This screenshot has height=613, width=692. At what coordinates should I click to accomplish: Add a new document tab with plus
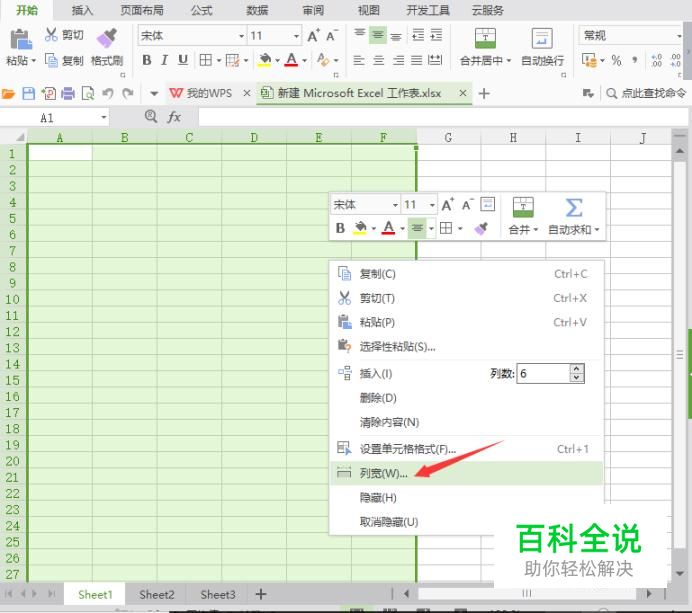point(484,94)
